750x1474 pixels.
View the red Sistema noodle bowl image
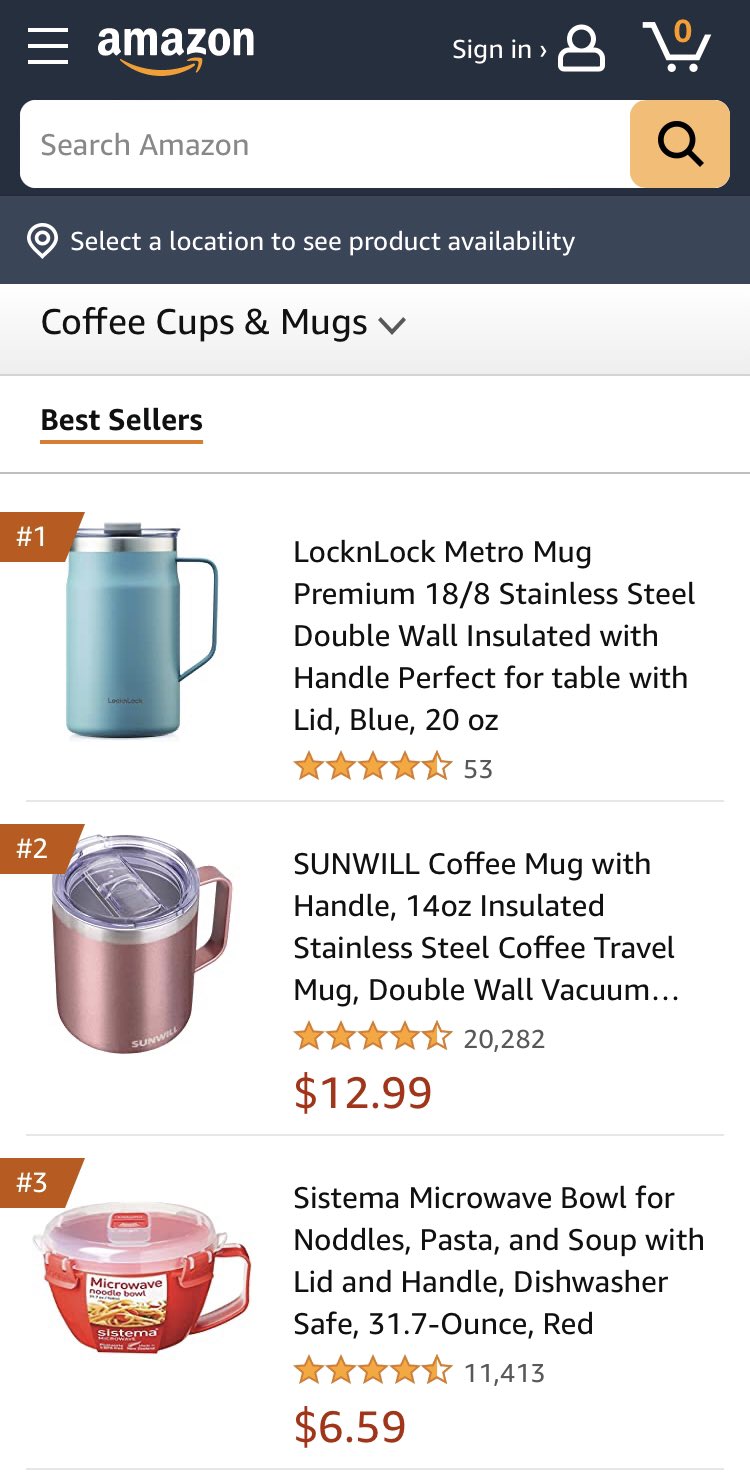click(141, 1277)
